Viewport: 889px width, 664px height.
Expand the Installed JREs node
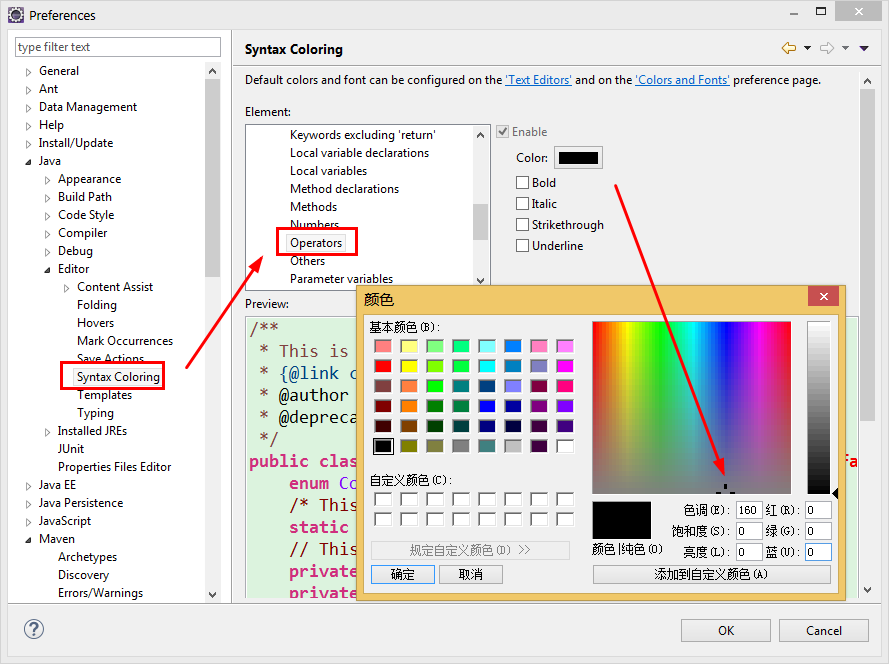(48, 432)
